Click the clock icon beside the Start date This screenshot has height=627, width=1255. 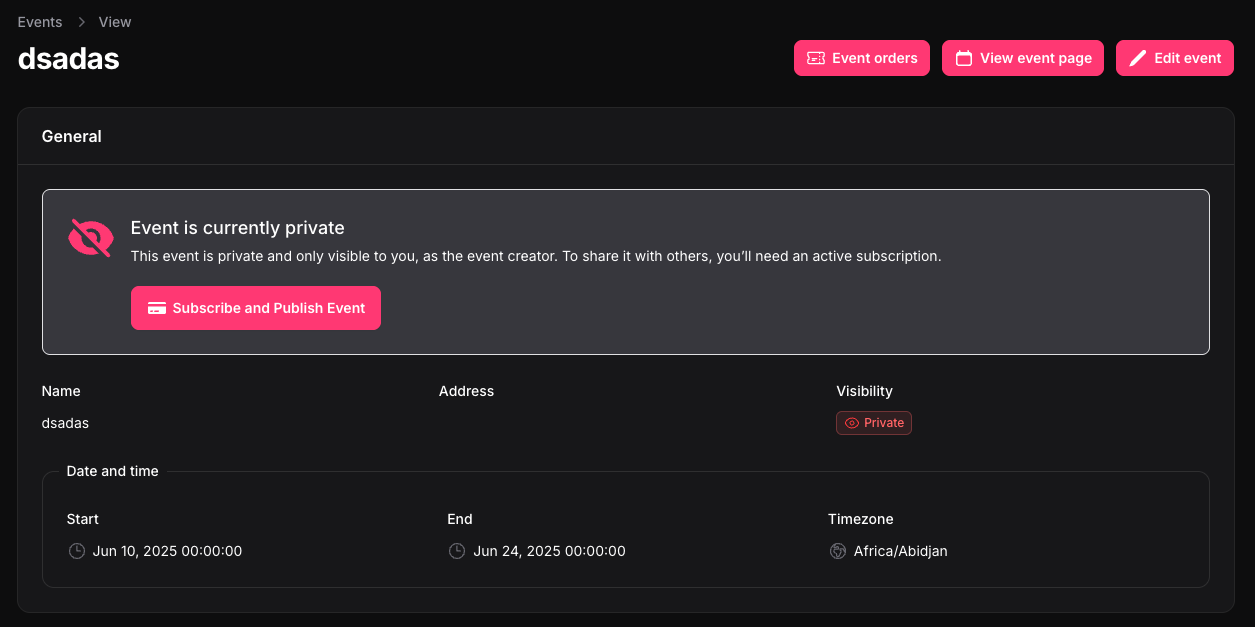pos(76,551)
